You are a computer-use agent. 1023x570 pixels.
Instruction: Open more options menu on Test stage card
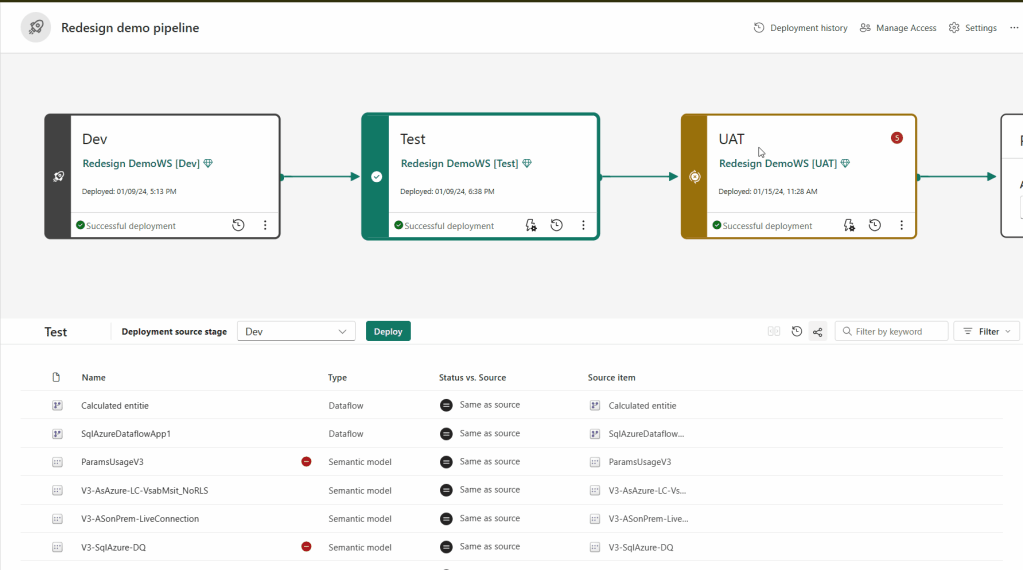coord(583,226)
